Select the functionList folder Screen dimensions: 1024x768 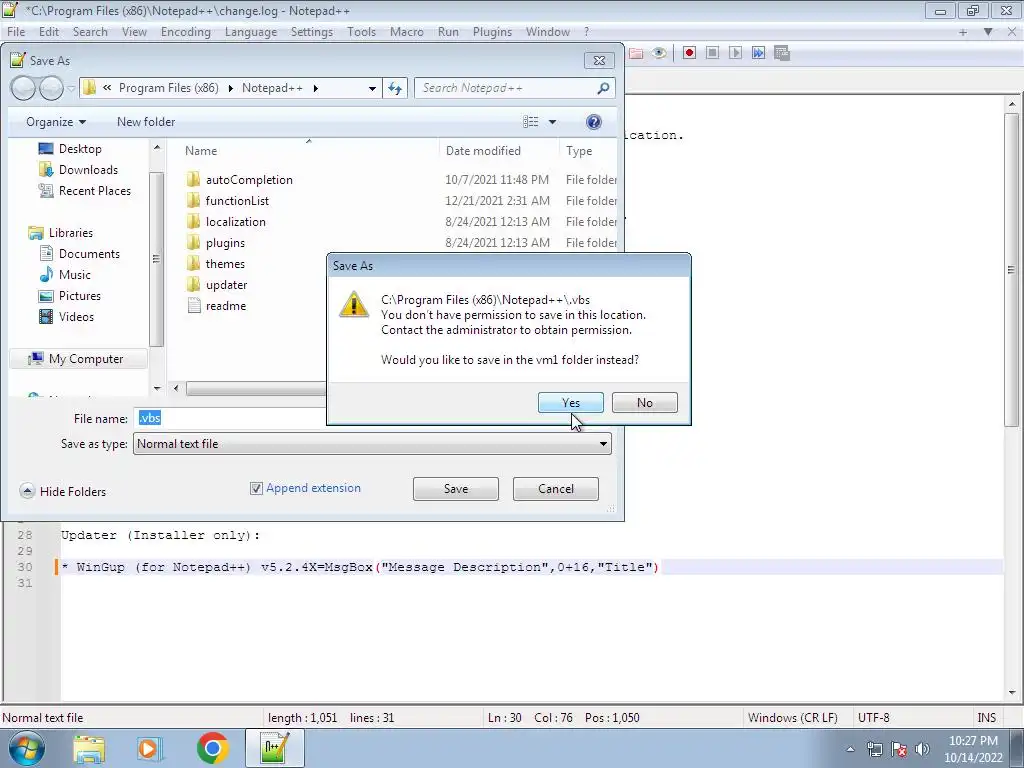[x=237, y=200]
